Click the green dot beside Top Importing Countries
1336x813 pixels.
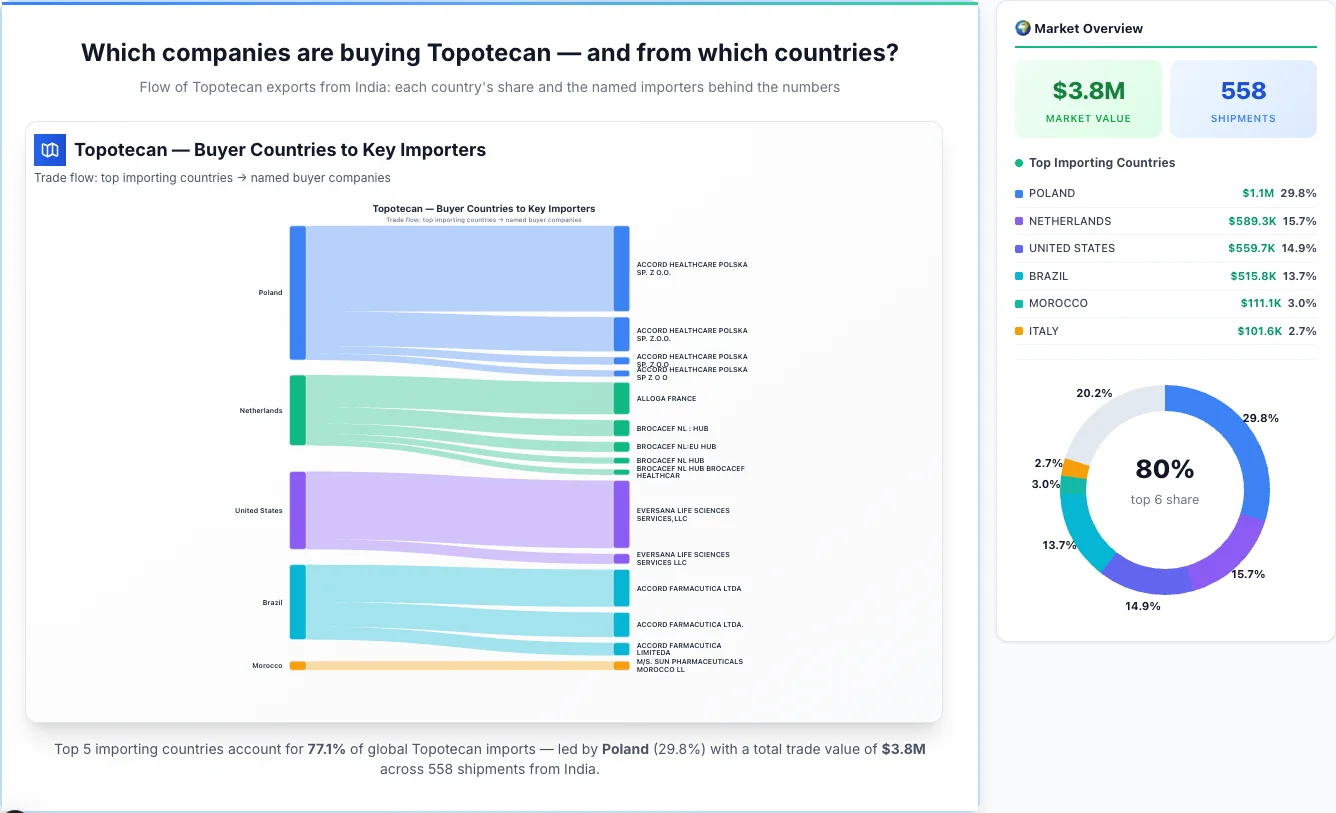pos(1017,163)
